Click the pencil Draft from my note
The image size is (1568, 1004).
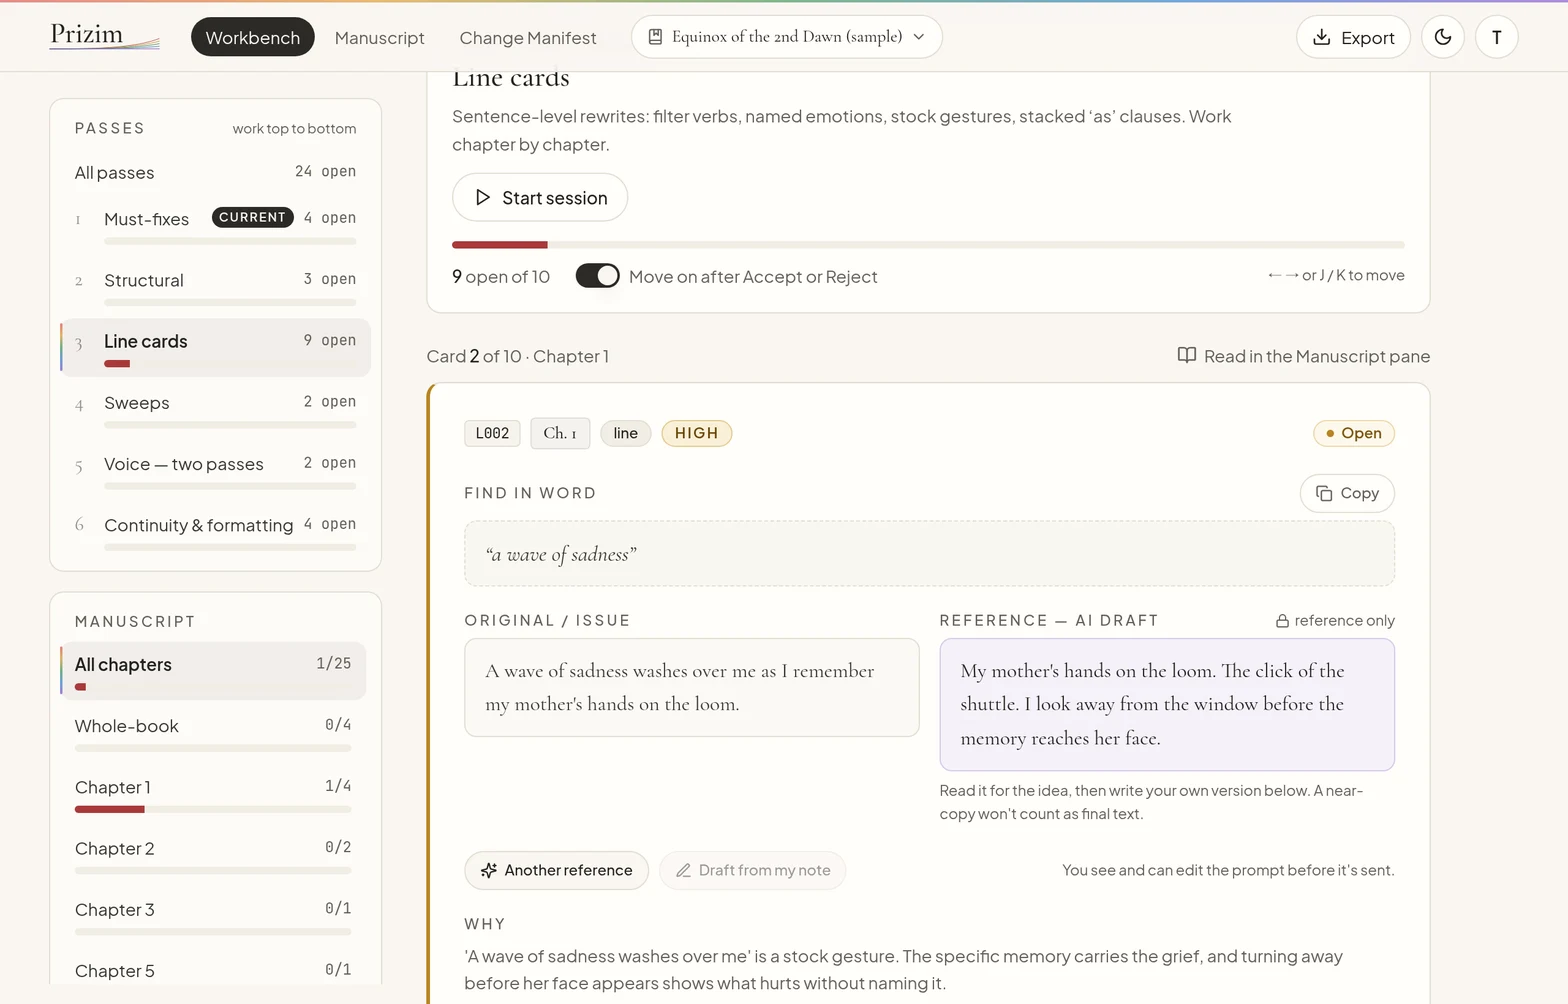click(x=752, y=870)
